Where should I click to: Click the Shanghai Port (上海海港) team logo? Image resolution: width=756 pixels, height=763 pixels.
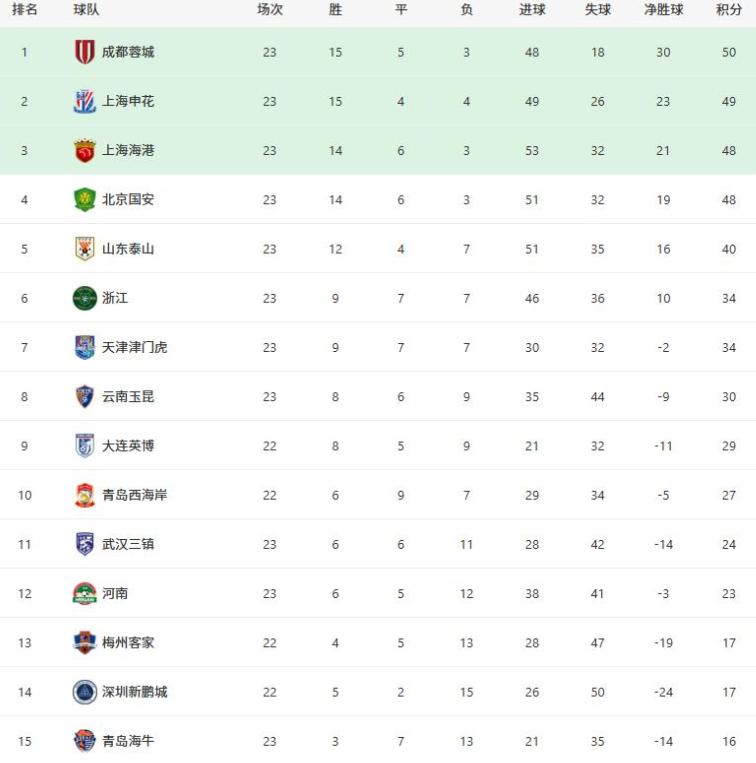[x=85, y=150]
